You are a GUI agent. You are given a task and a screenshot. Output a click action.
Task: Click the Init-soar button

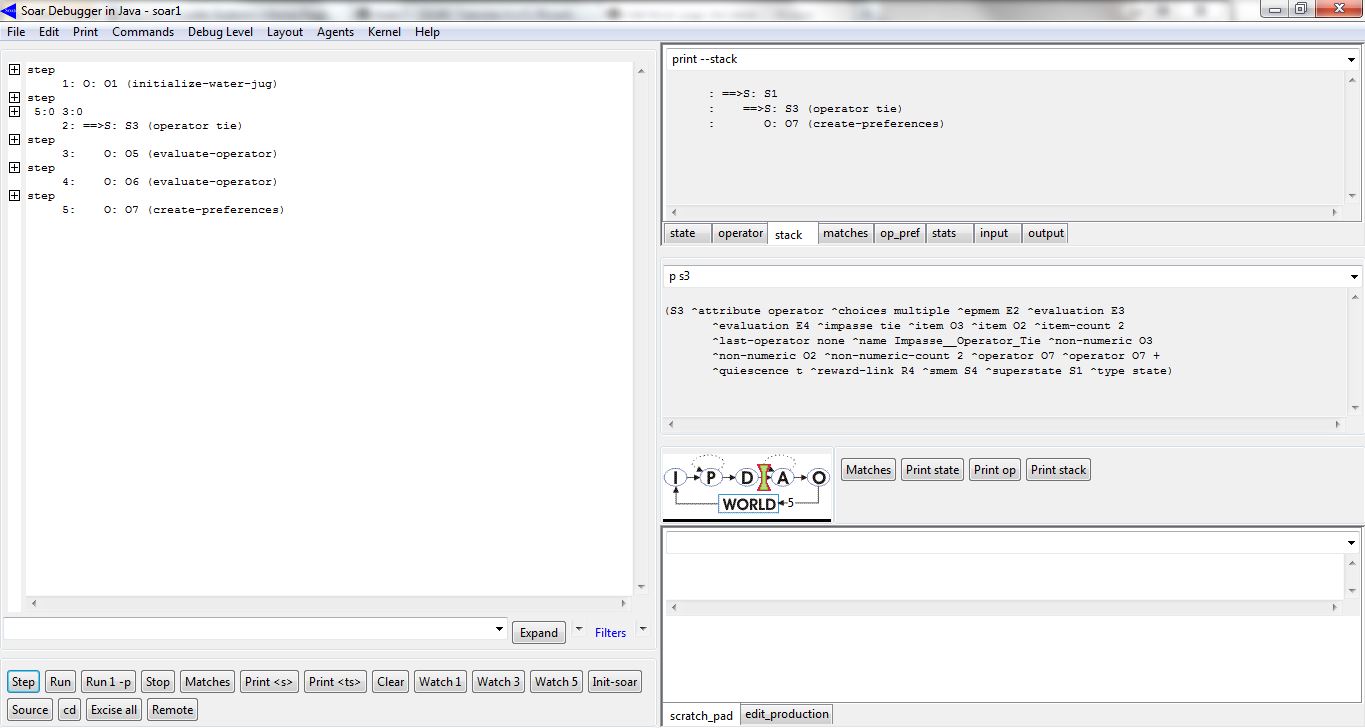[x=615, y=682]
